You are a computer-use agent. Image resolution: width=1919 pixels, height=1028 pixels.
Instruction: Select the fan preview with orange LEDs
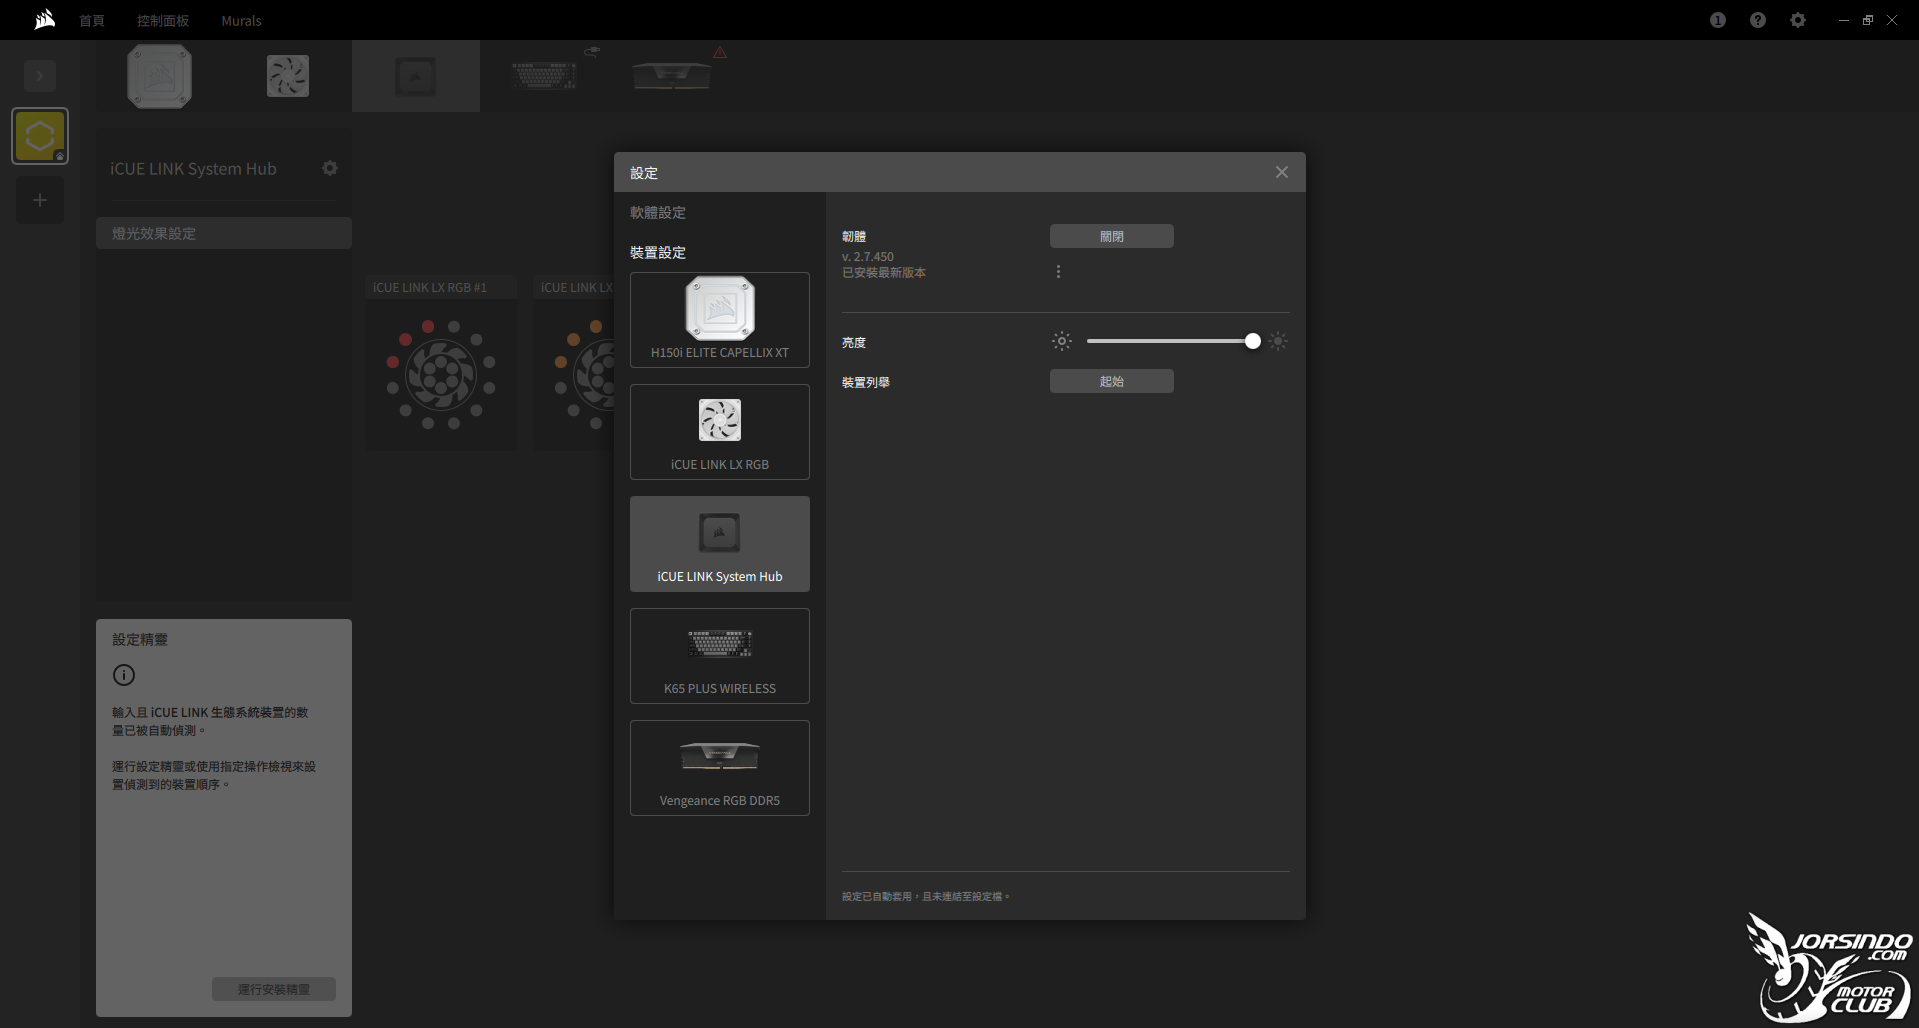pyautogui.click(x=574, y=362)
